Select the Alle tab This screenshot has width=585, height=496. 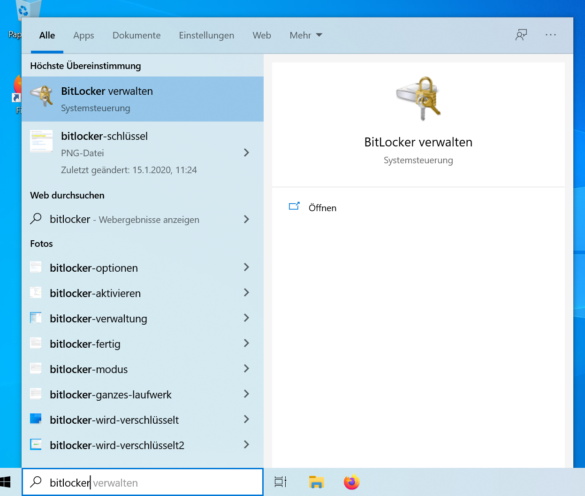47,35
